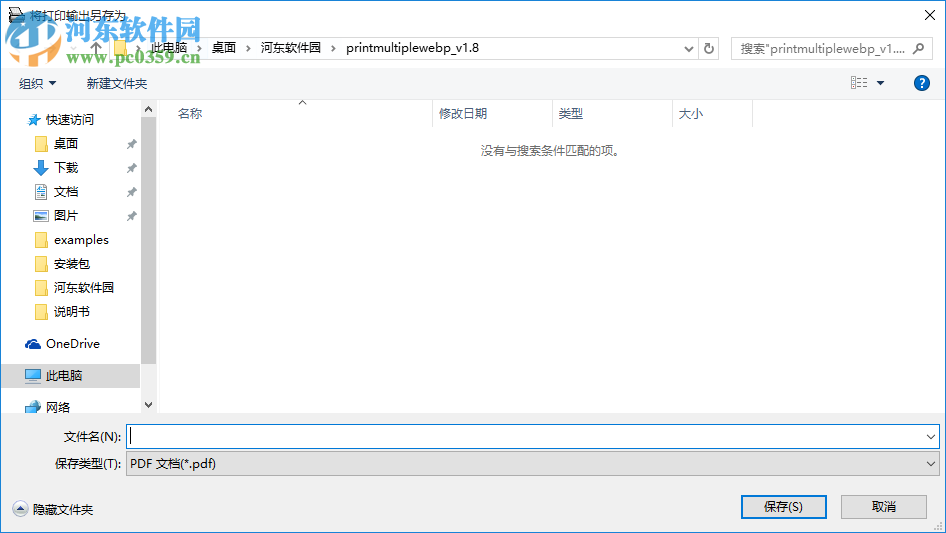Viewport: 946px width, 533px height.
Task: Click the 安装包 folder icon
Action: click(41, 264)
